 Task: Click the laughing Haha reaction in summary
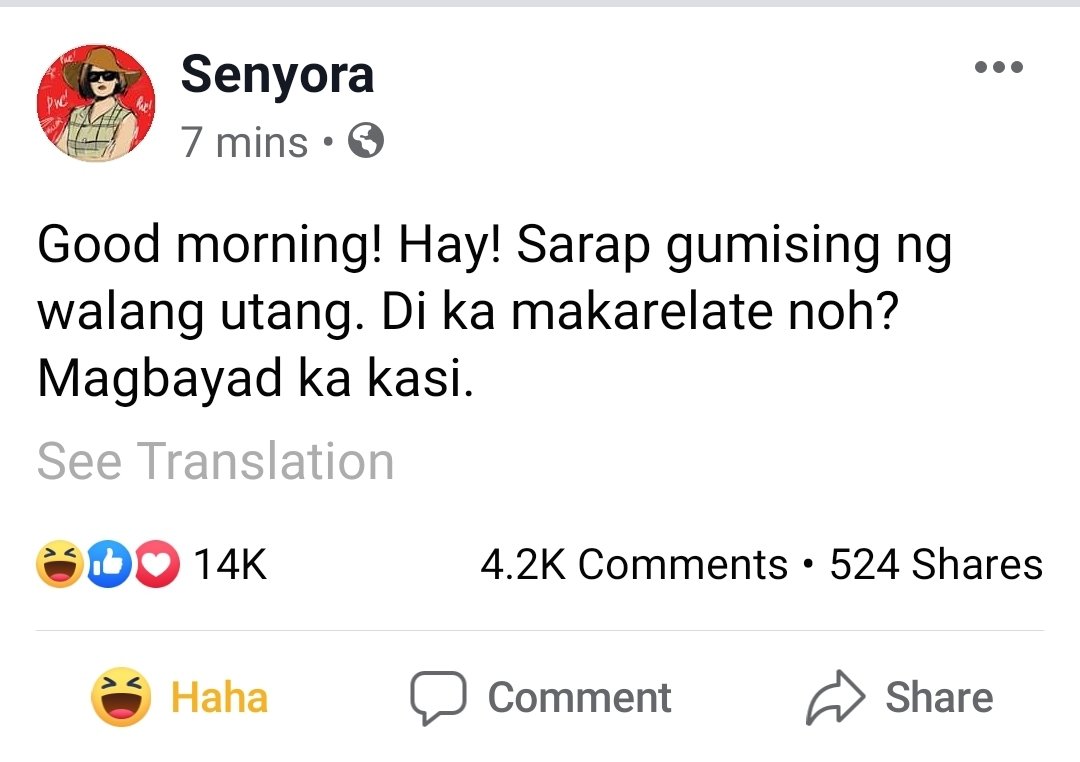60,564
